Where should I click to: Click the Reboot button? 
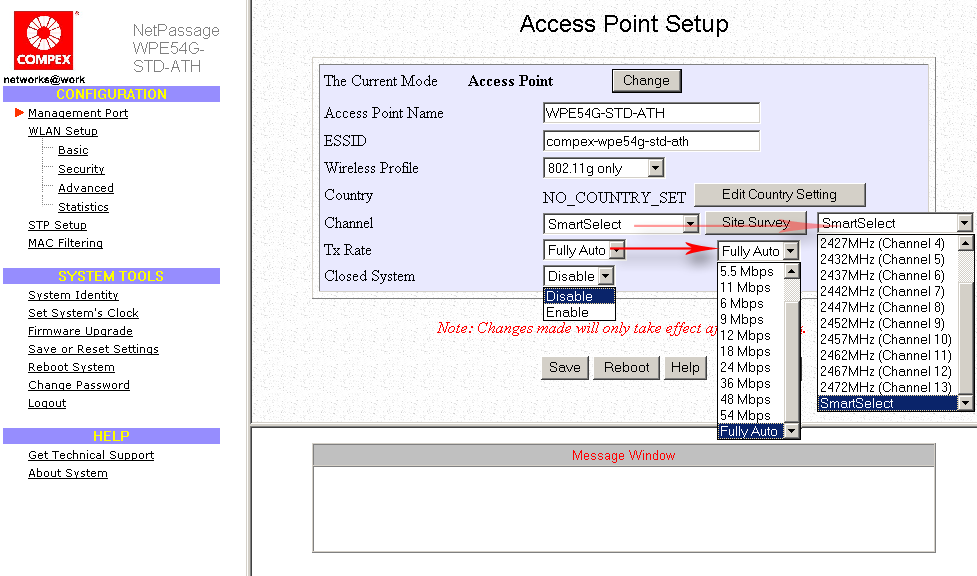(x=626, y=368)
